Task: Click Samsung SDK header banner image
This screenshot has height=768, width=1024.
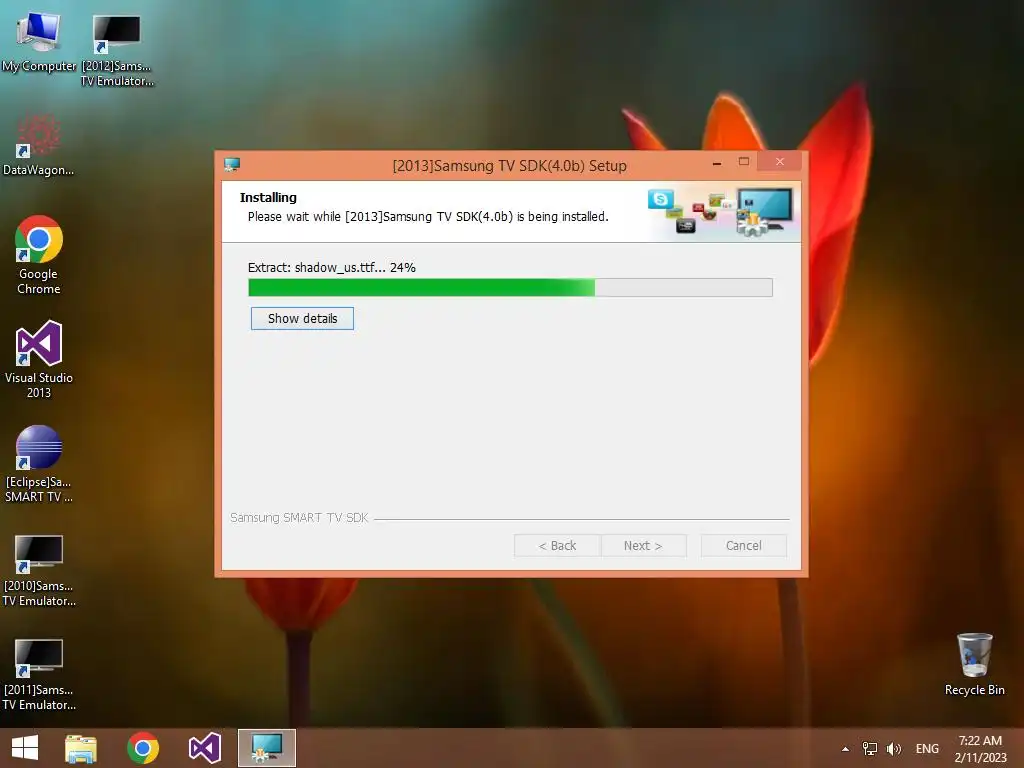Action: click(x=722, y=212)
